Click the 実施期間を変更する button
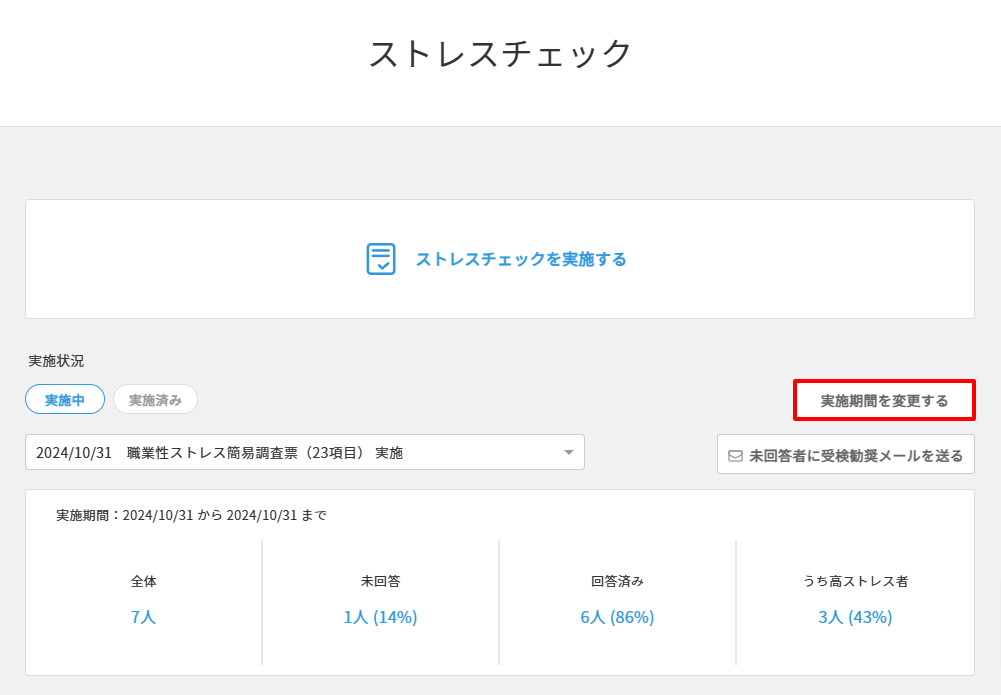Viewport: 1001px width, 695px height. coord(884,401)
